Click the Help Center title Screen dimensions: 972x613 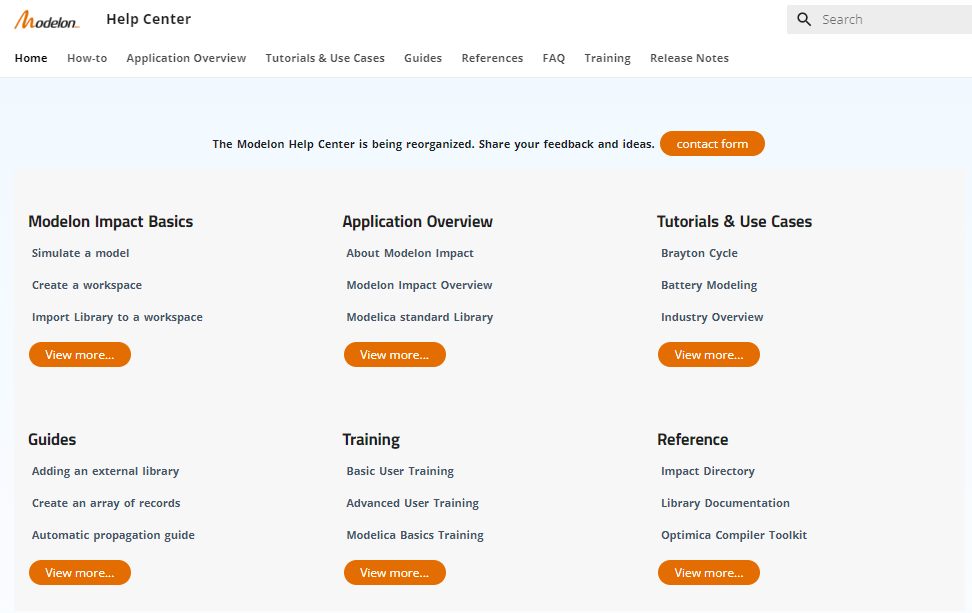(149, 19)
